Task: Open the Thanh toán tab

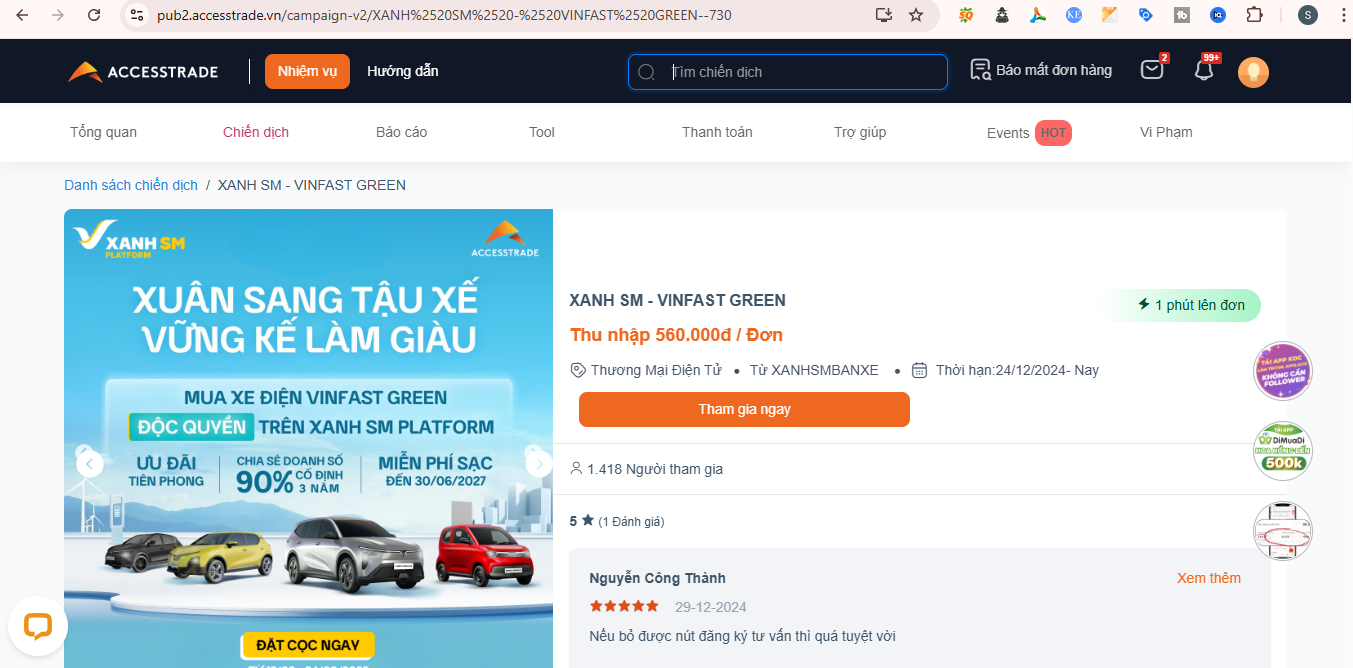Action: 717,132
